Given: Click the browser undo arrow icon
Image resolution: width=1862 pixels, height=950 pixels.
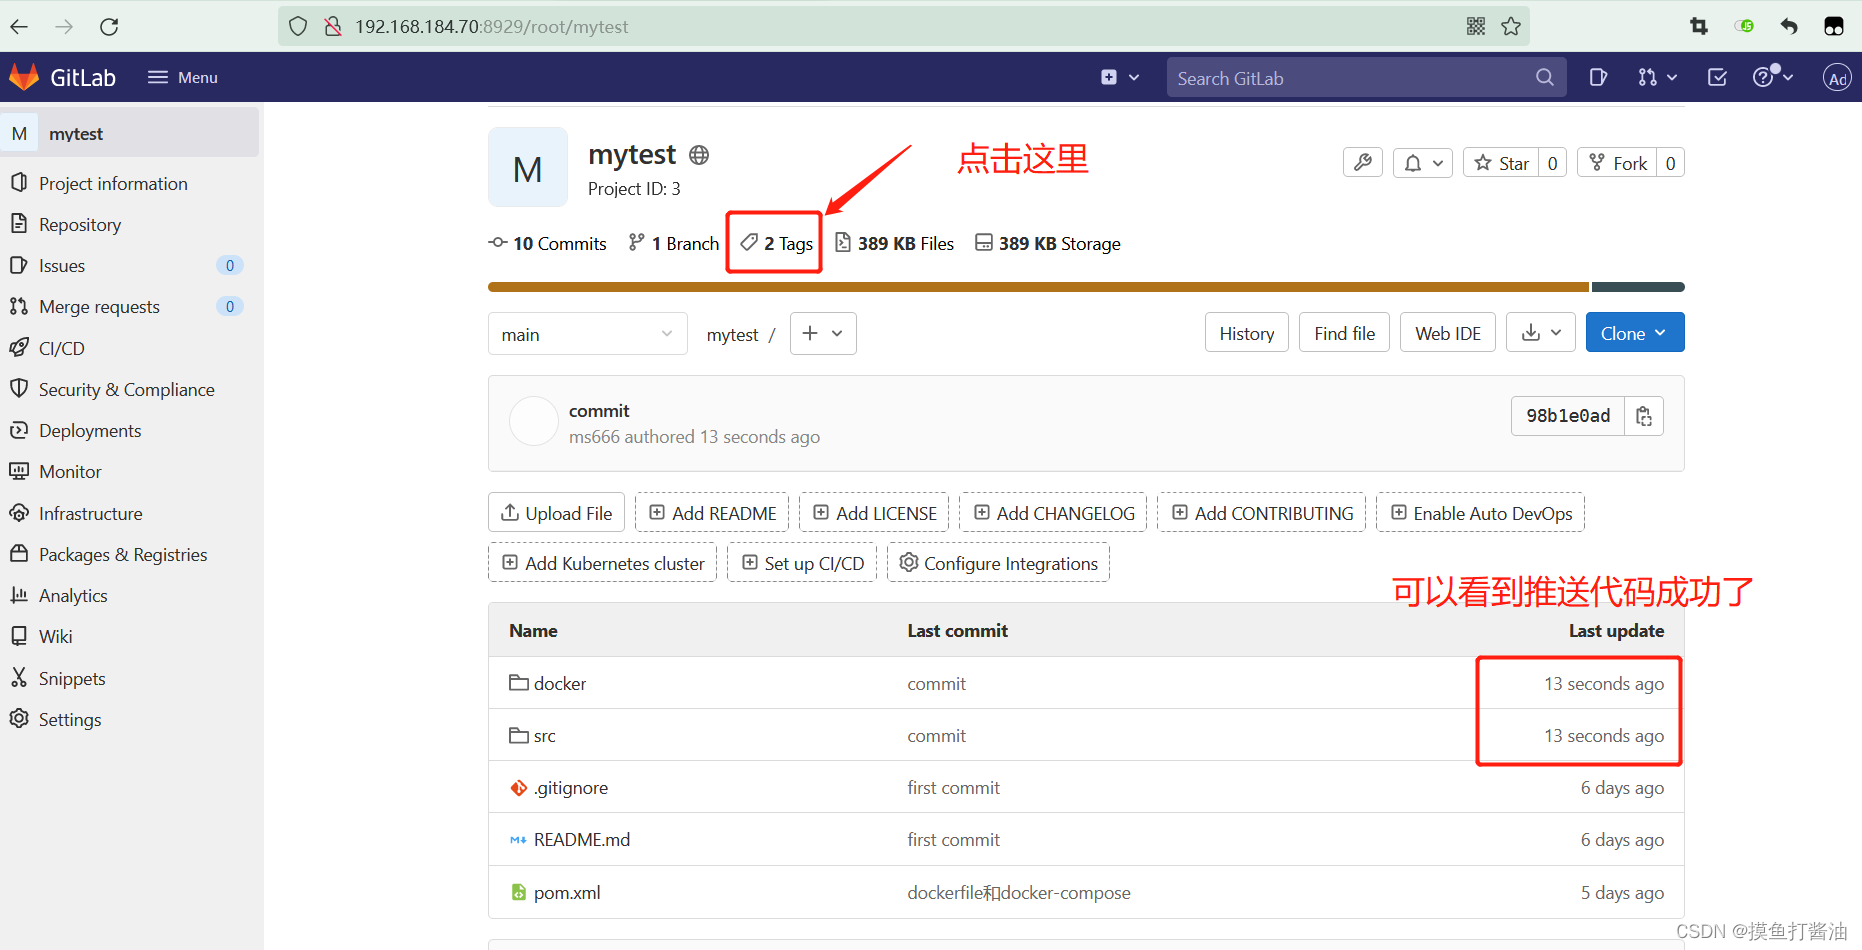Looking at the screenshot, I should [x=1789, y=27].
